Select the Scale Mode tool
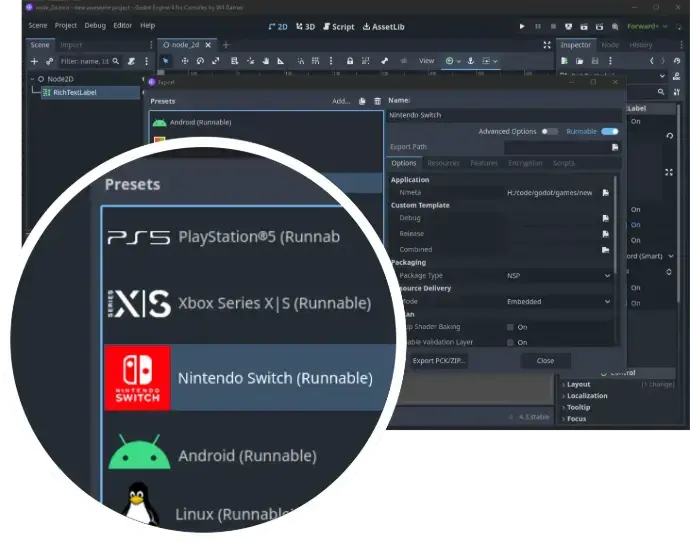690x543 pixels. 216,61
